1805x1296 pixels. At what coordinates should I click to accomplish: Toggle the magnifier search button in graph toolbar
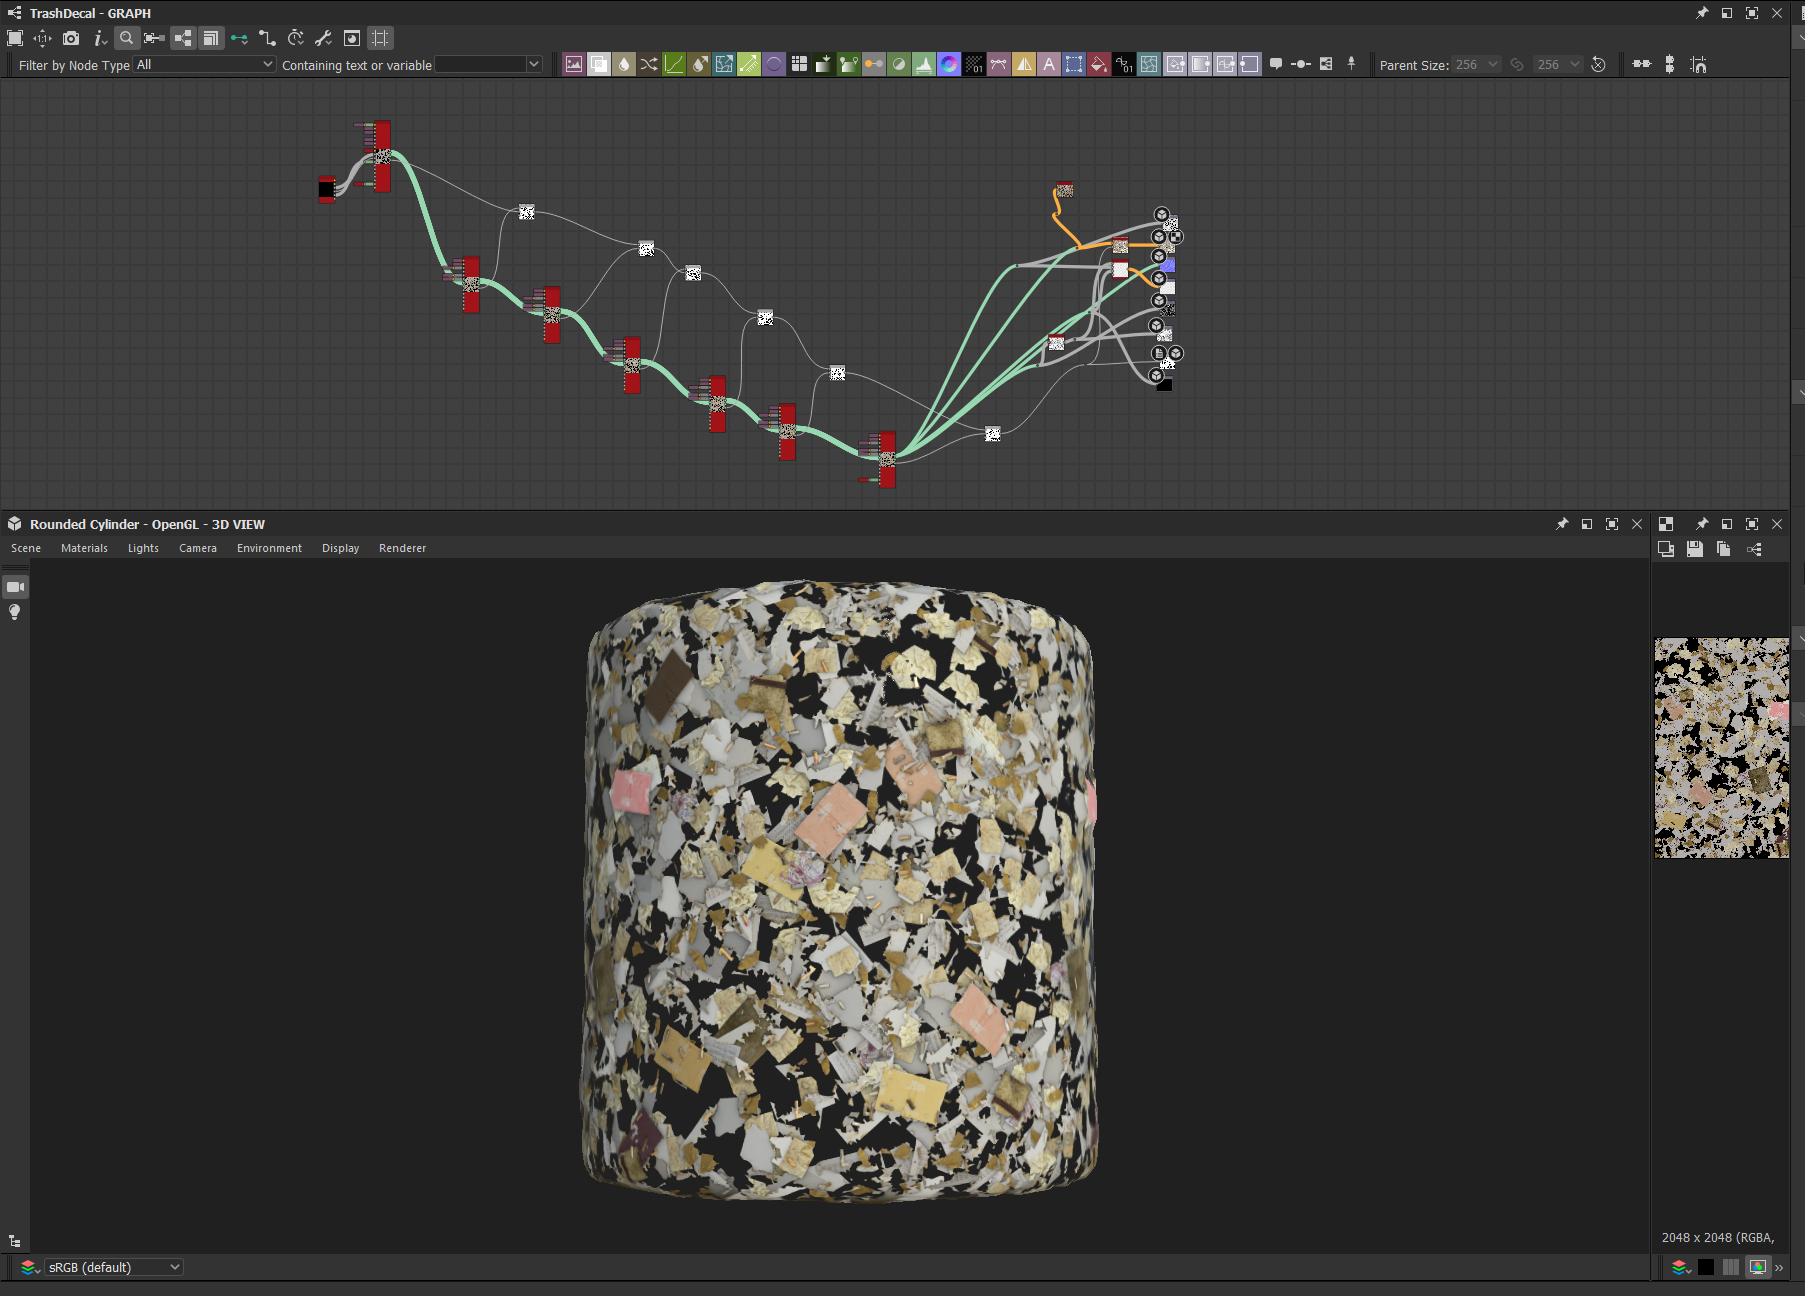pos(127,38)
